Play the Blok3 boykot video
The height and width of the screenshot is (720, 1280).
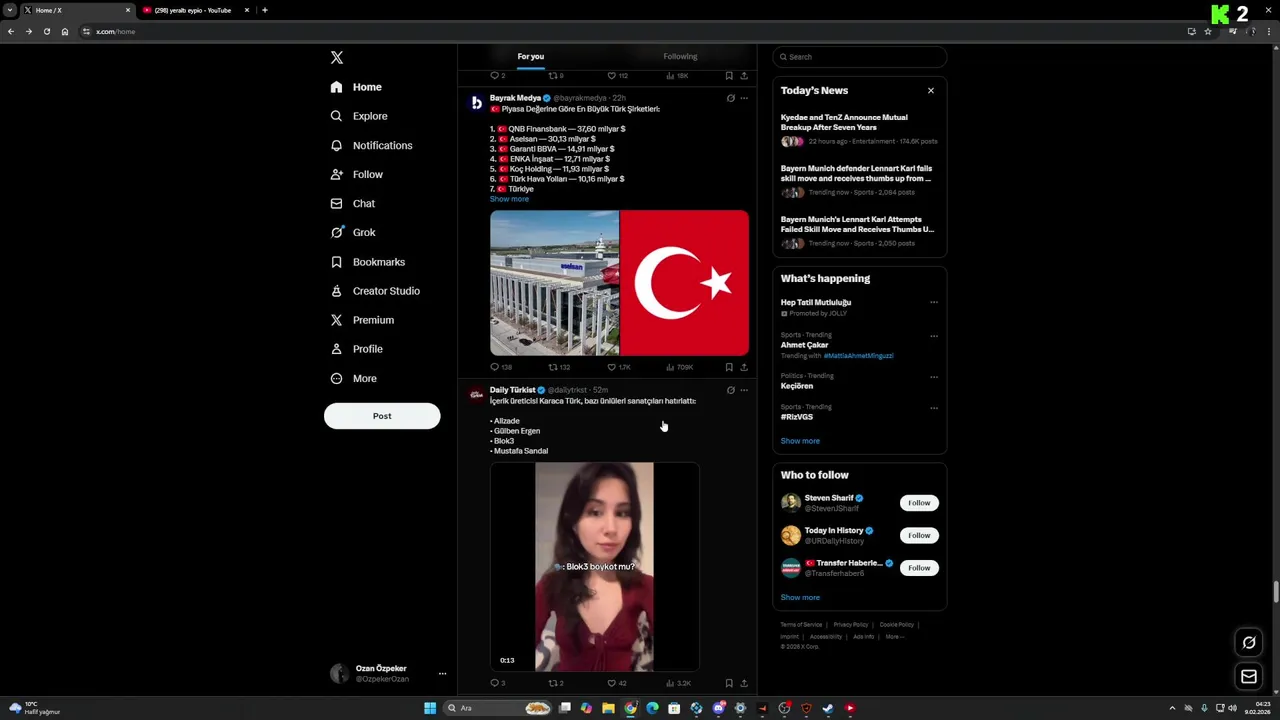[x=594, y=566]
